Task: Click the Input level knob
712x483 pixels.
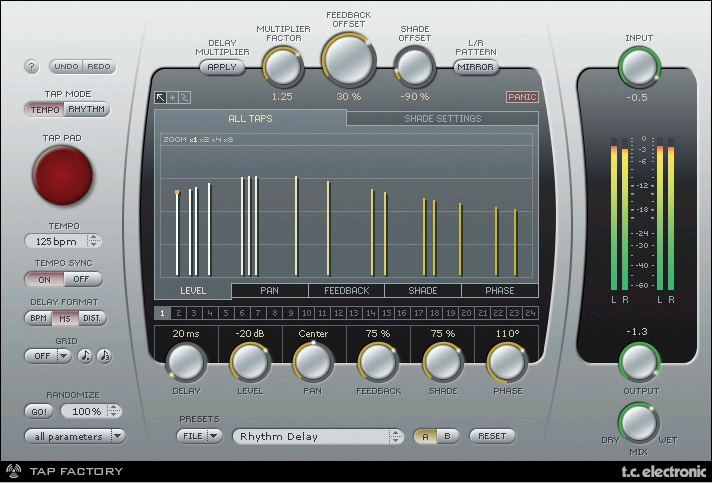Action: point(639,67)
